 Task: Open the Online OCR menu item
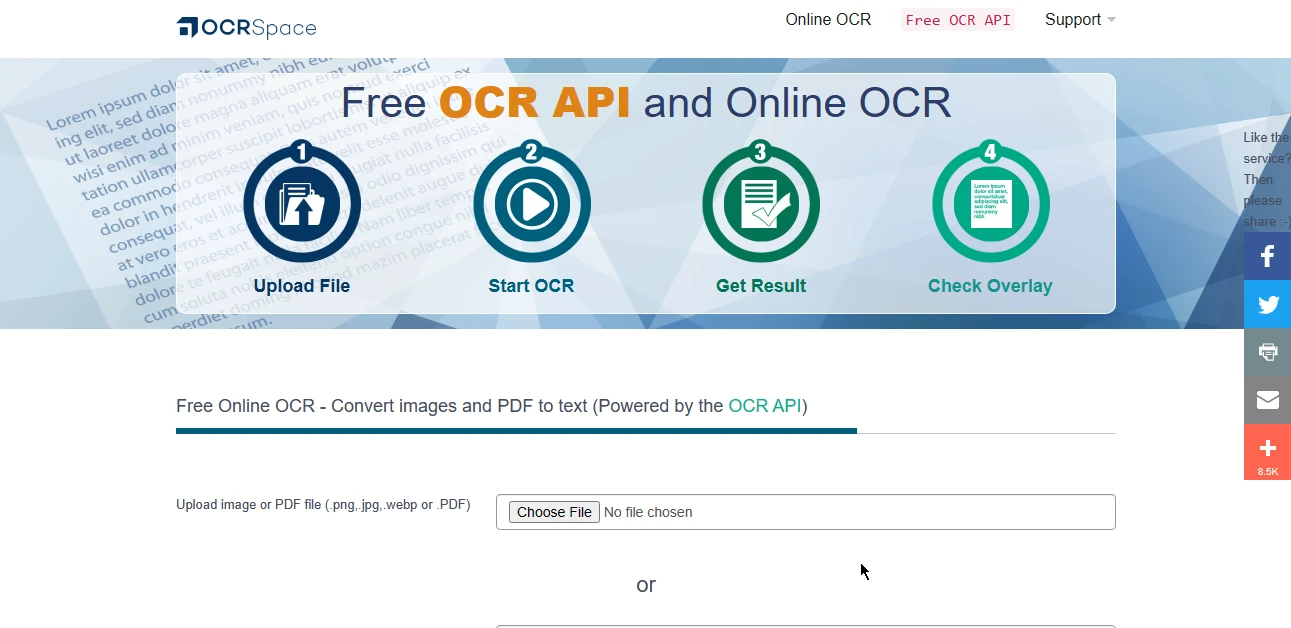point(828,20)
